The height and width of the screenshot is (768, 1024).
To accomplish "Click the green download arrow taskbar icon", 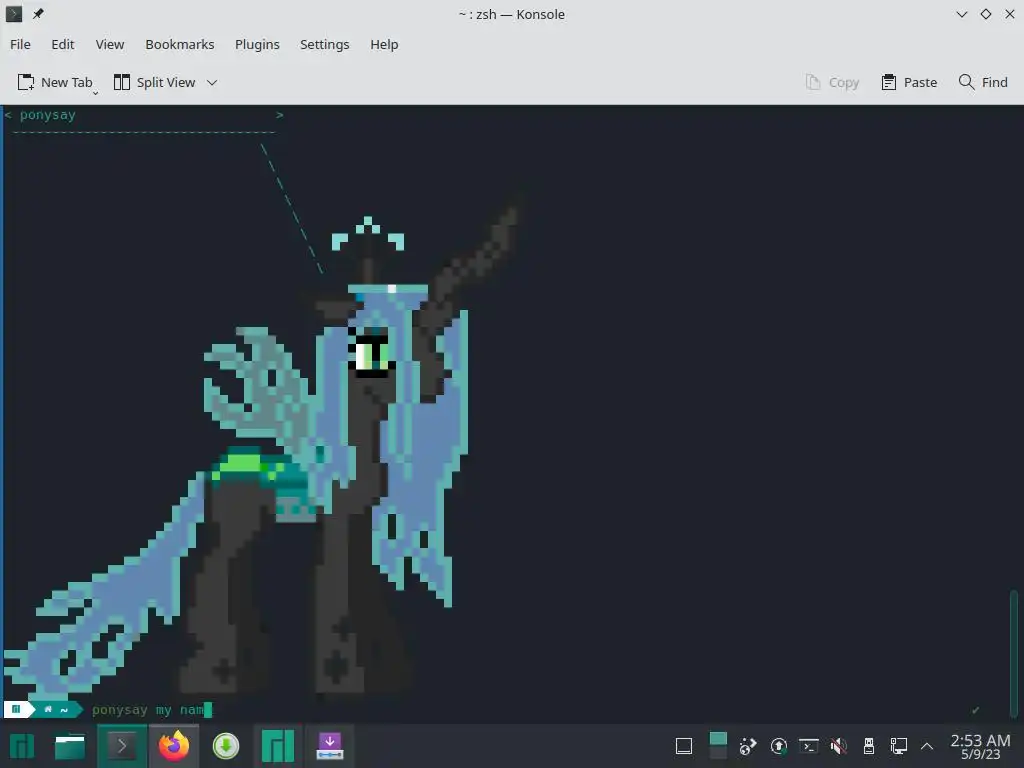I will coord(226,746).
